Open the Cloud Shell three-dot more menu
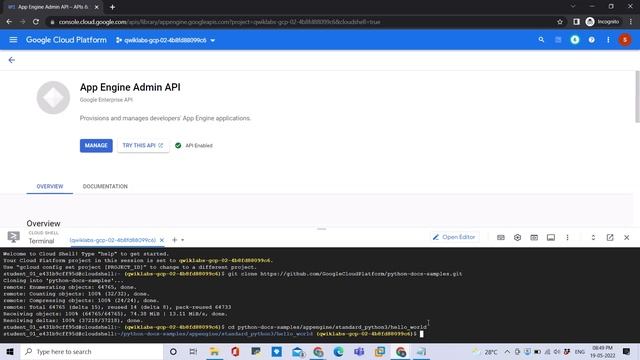The width and height of the screenshot is (640, 360). [x=567, y=238]
